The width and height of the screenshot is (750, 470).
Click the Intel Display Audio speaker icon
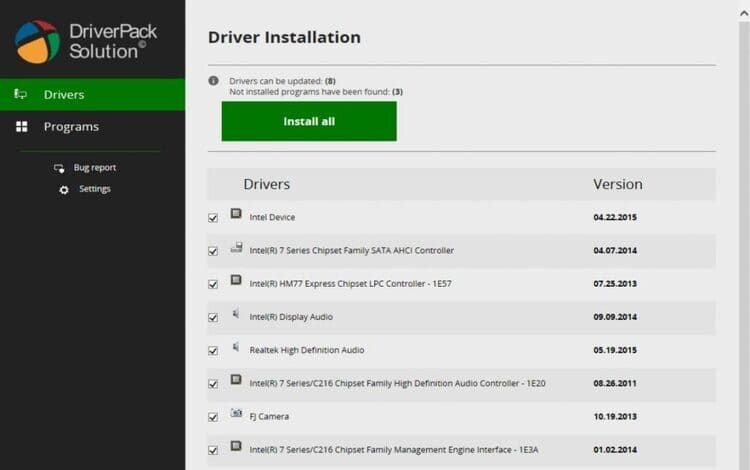coord(236,314)
